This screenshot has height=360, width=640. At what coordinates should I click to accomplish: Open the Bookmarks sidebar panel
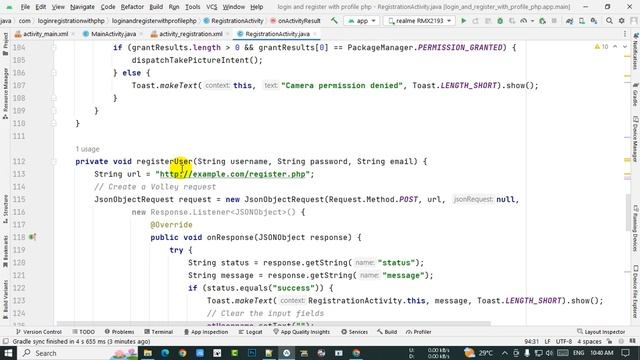[5, 251]
